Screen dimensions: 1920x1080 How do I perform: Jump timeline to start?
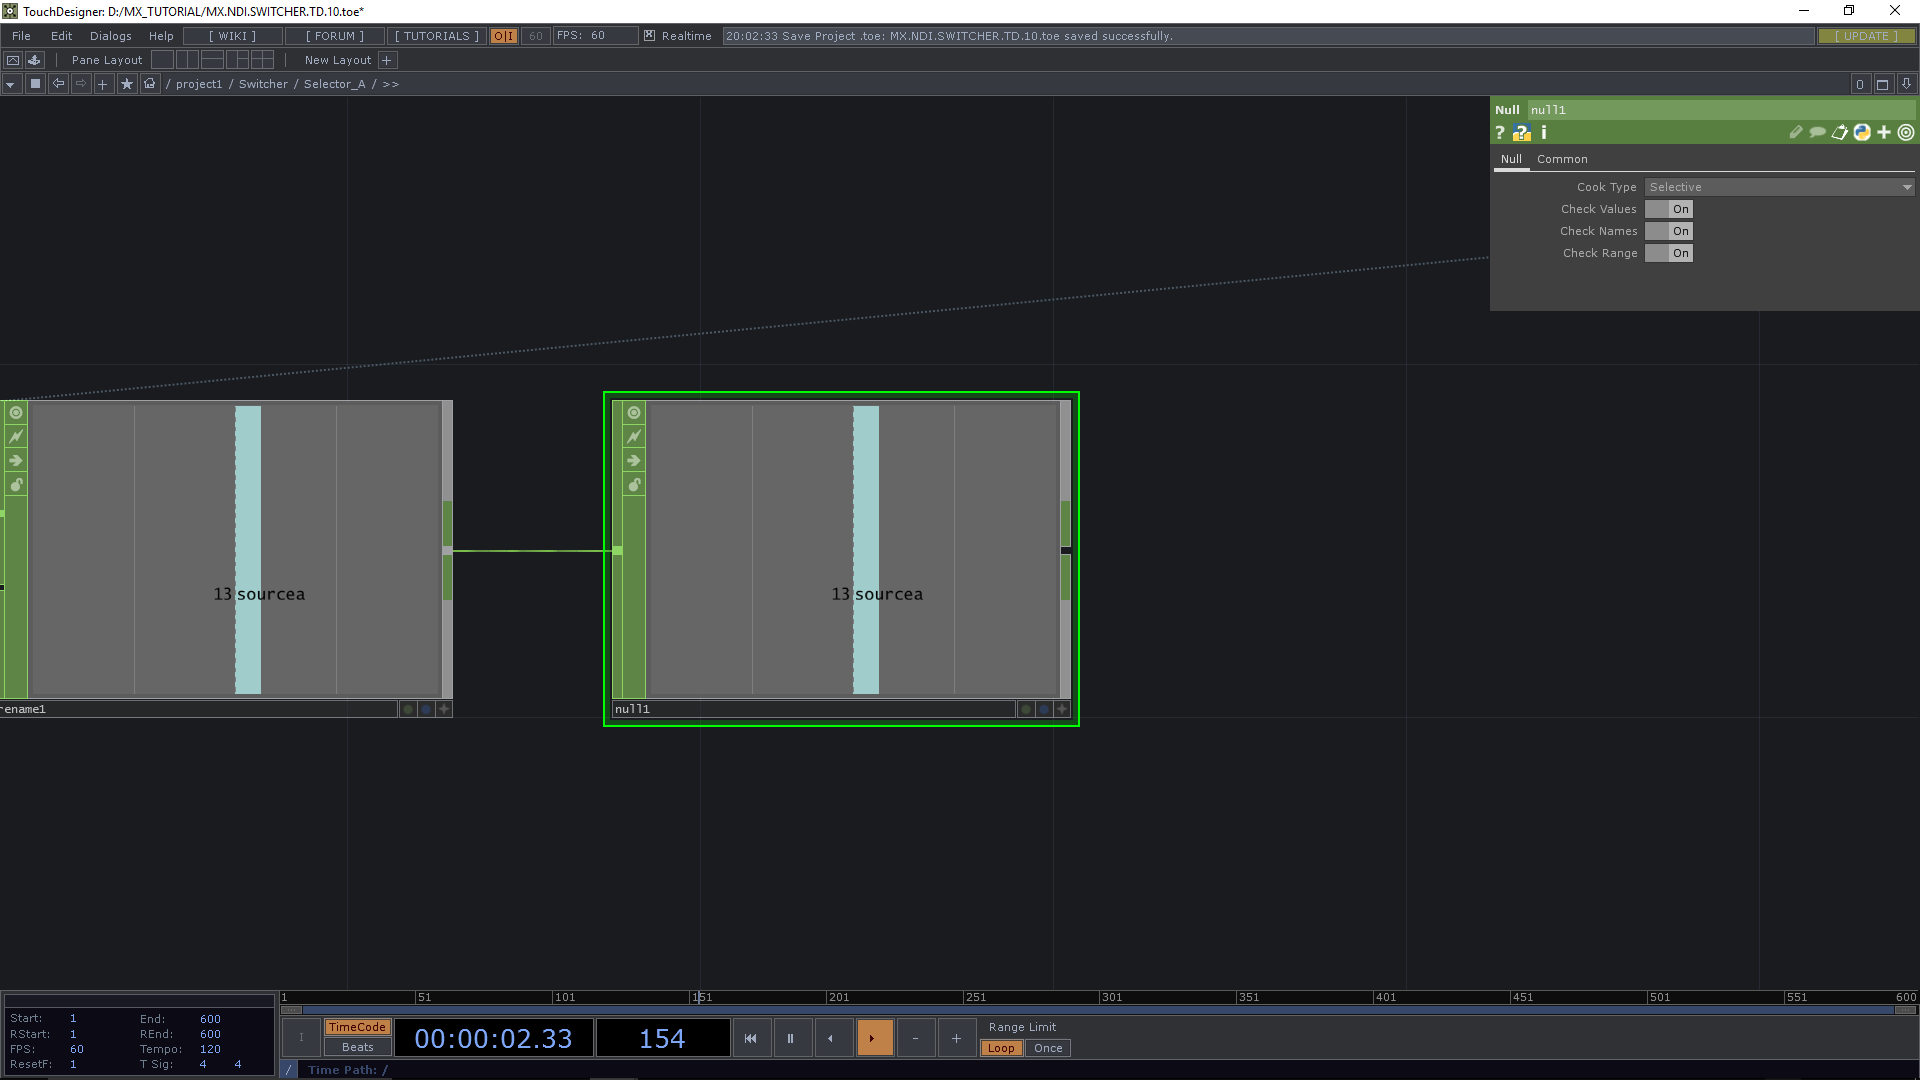pos(750,1038)
